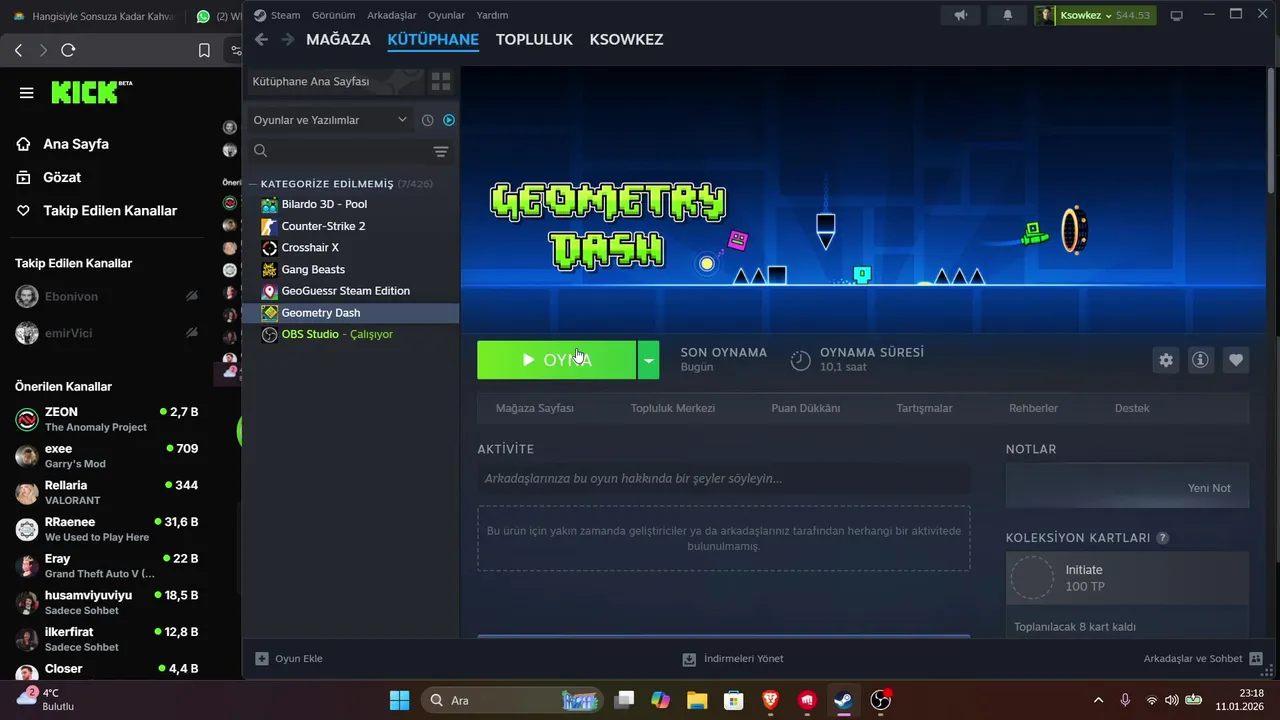
Task: Switch Steam to Big Picture mode icon
Action: (x=1177, y=15)
